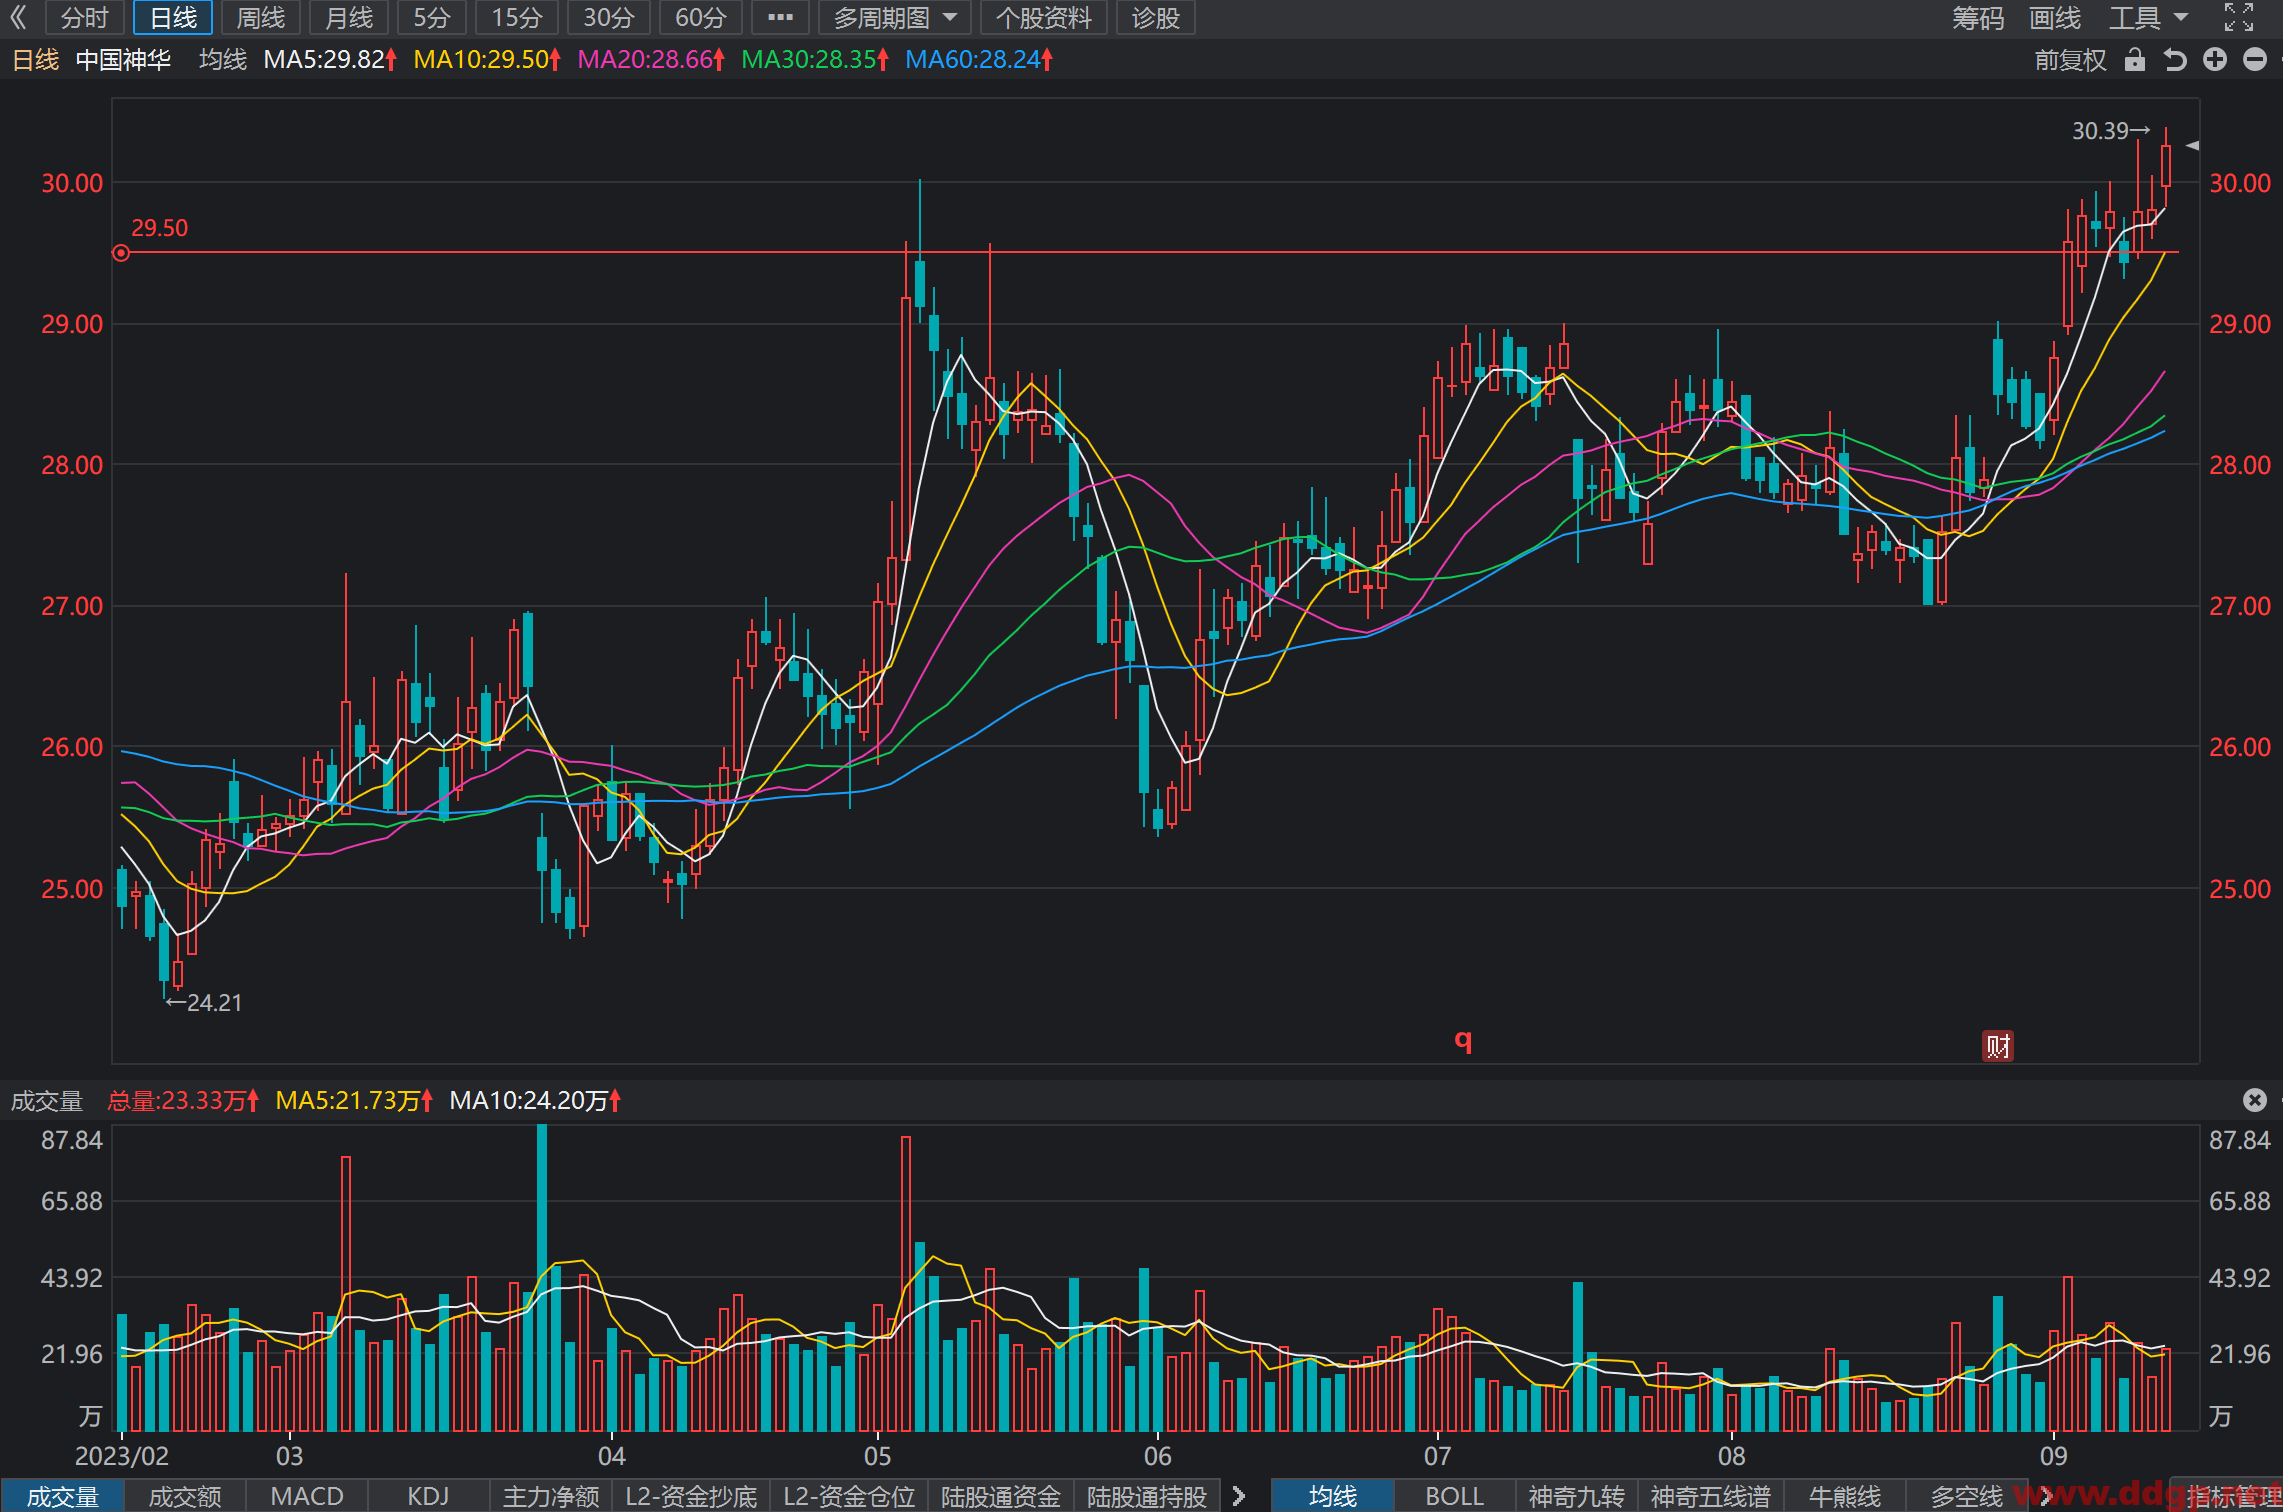Expand the 工具 tools dropdown
Viewport: 2283px width, 1512px height.
click(2148, 17)
